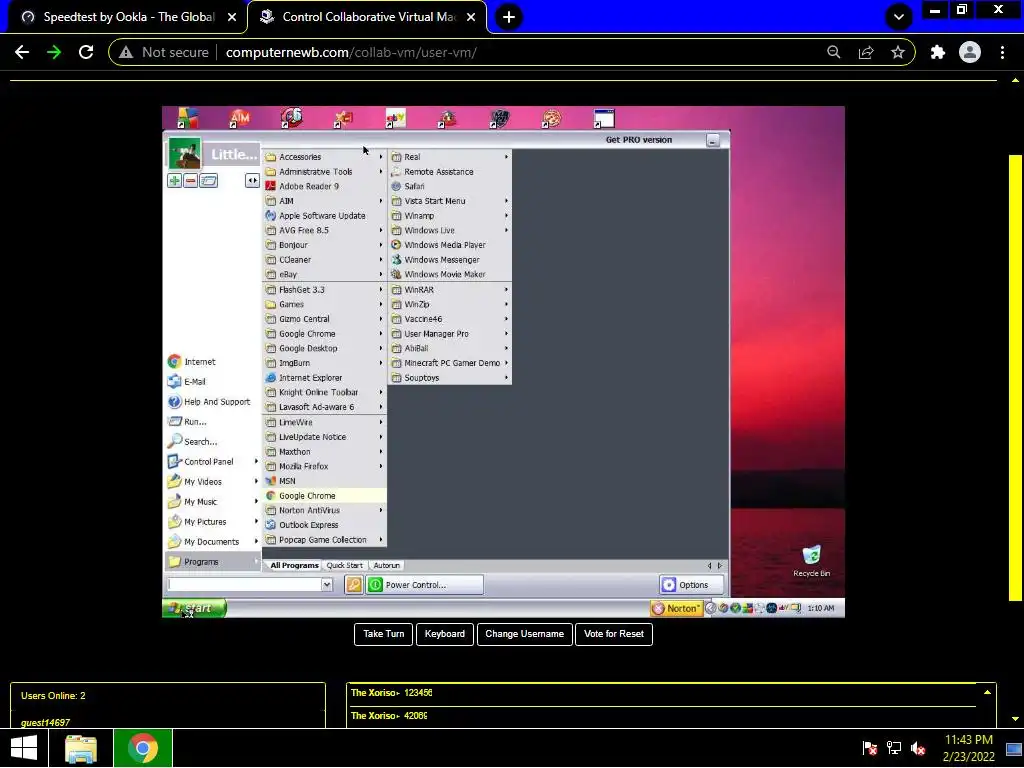Image resolution: width=1024 pixels, height=768 pixels.
Task: Open Recycle Bin on VM desktop
Action: coord(811,561)
